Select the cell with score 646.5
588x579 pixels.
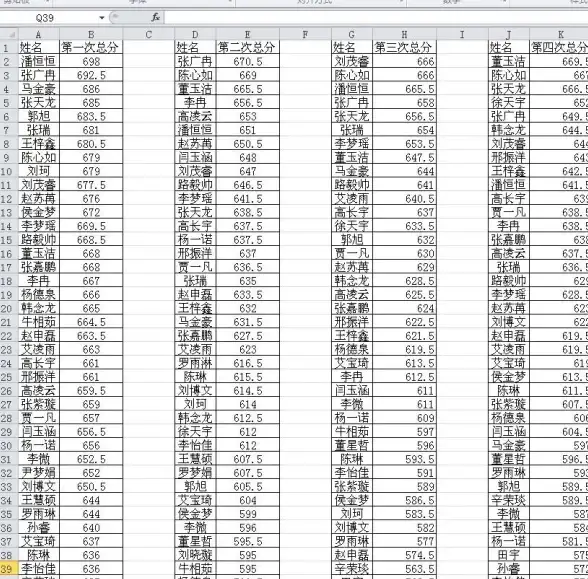pyautogui.click(x=248, y=185)
